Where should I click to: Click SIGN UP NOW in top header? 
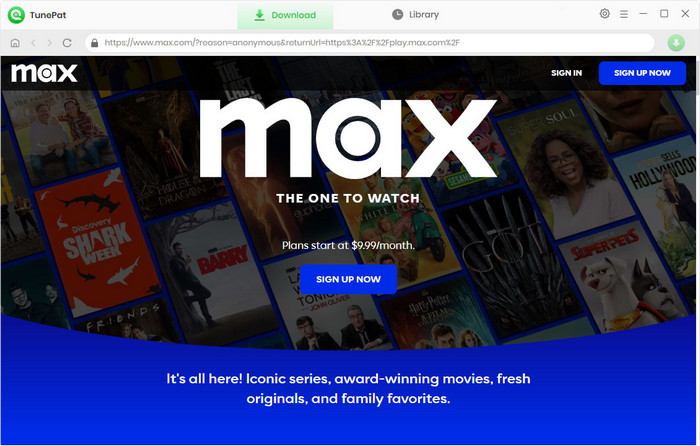(642, 73)
